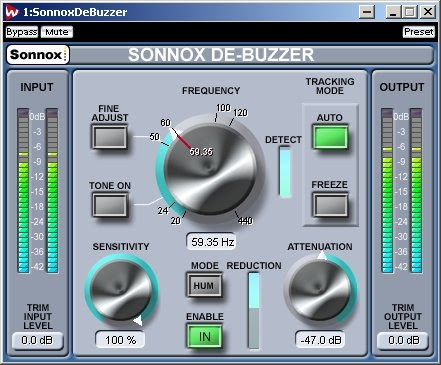This screenshot has height=365, width=441.
Task: Toggle the Fine Adjust button
Action: (109, 137)
